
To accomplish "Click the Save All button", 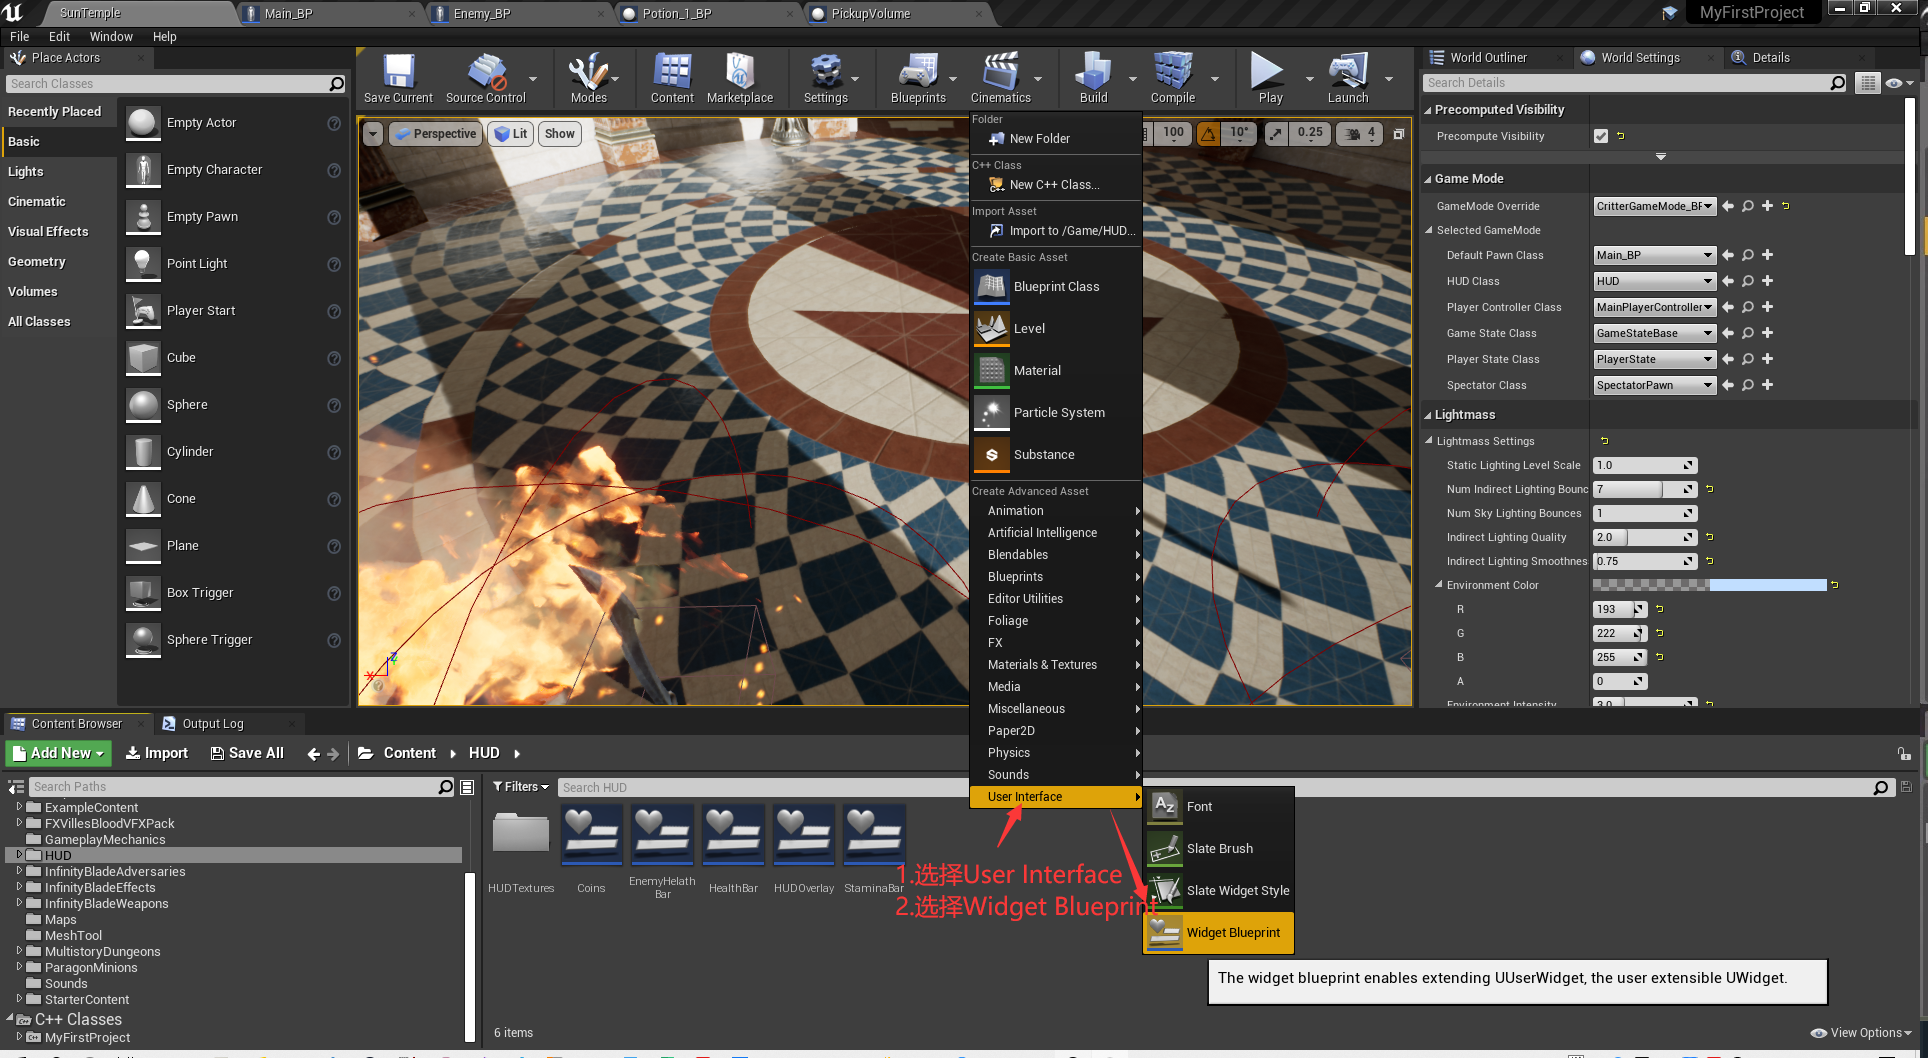I will click(x=246, y=753).
